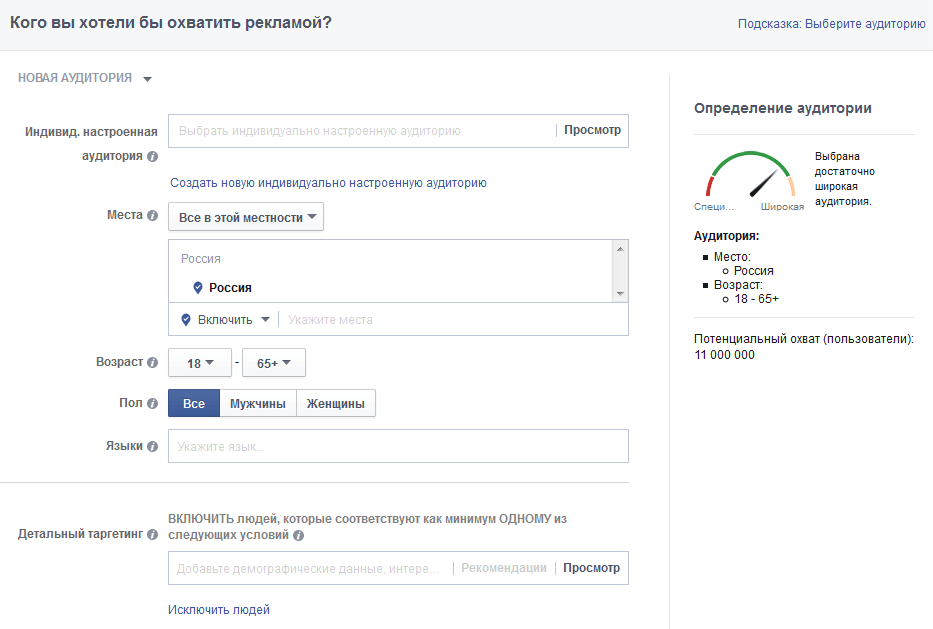Image resolution: width=933 pixels, height=629 pixels.
Task: Expand the Новая аудитория menu
Action: pos(85,78)
